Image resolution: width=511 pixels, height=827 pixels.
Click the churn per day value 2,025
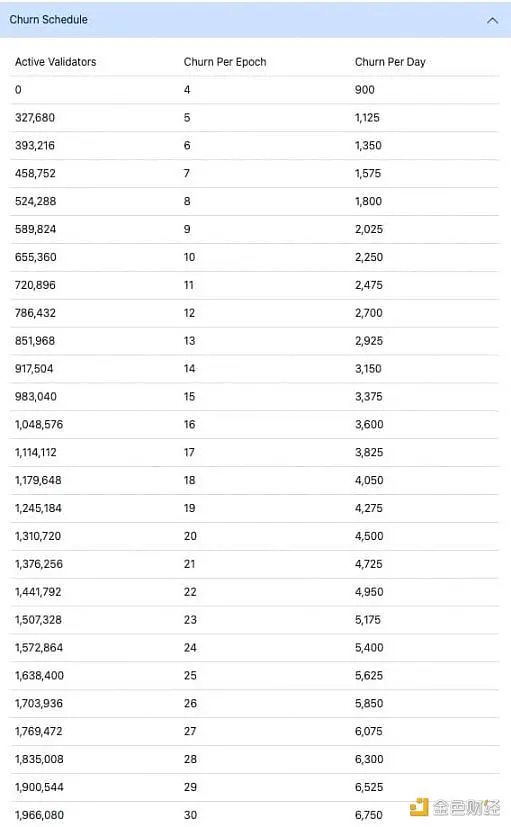pyautogui.click(x=369, y=229)
